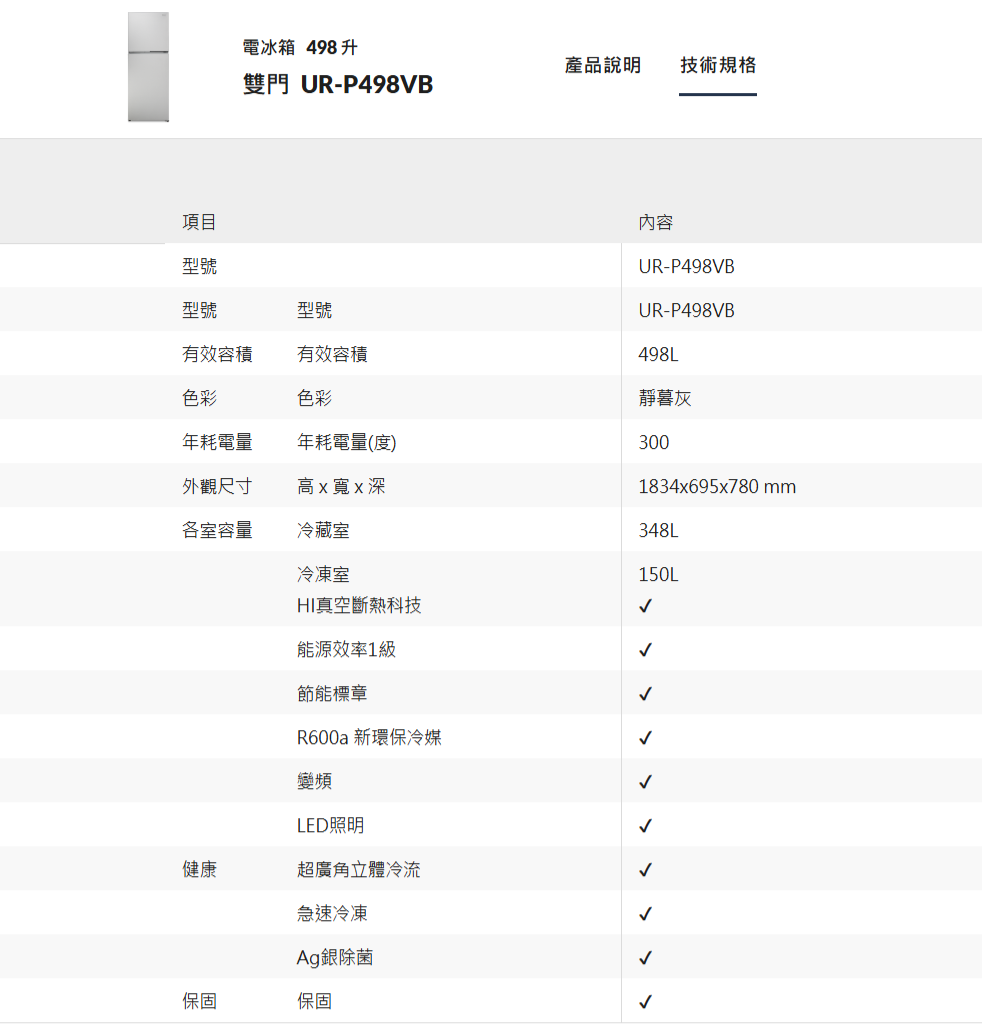Viewport: 982px width, 1027px height.
Task: Select the 1834x695x780 mm dimension value
Action: 717,487
